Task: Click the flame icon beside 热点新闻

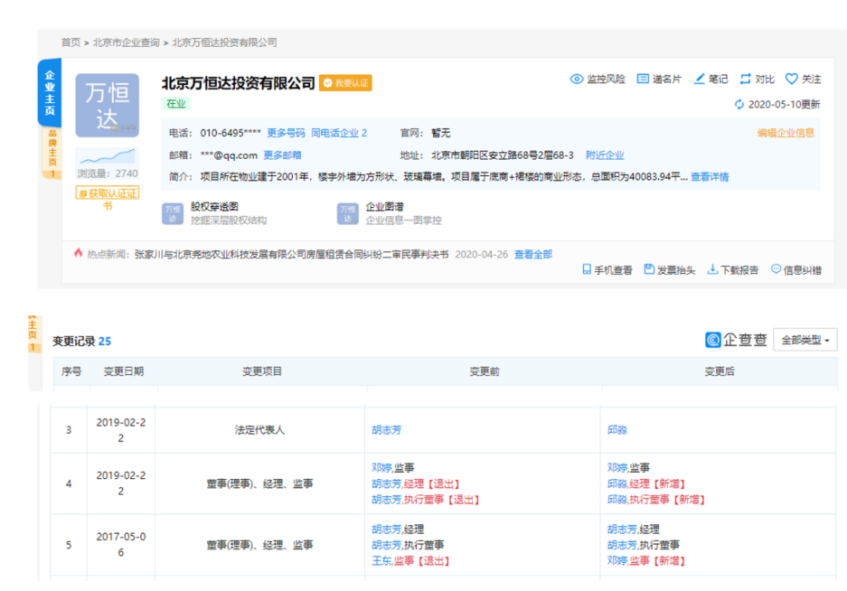Action: pyautogui.click(x=78, y=253)
